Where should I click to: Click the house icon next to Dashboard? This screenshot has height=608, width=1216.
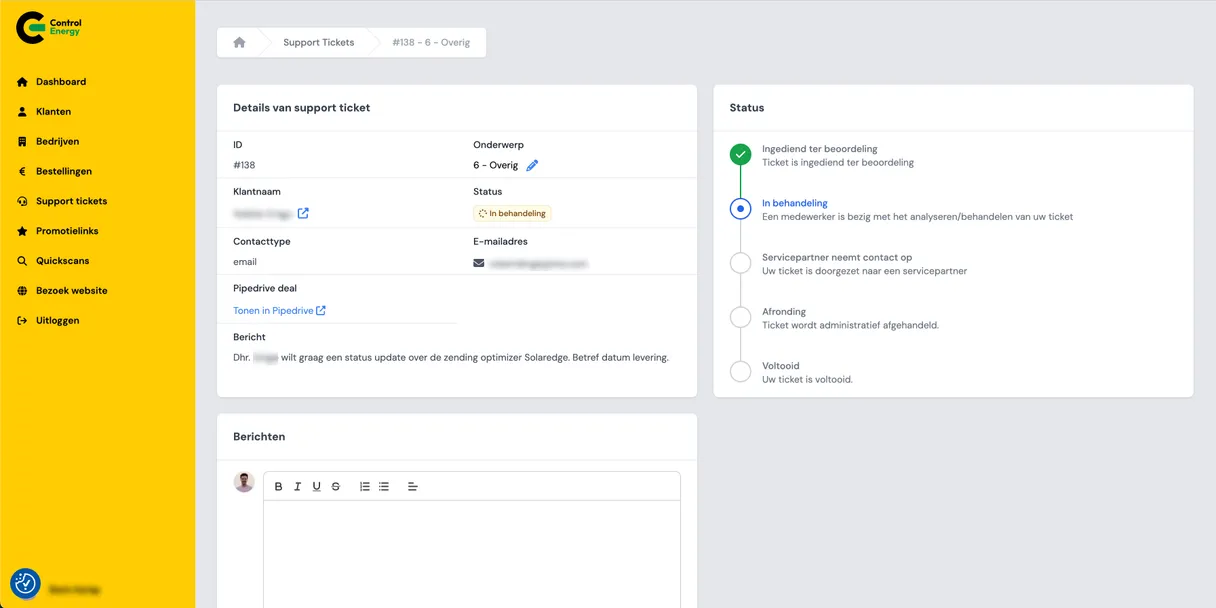pyautogui.click(x=22, y=82)
